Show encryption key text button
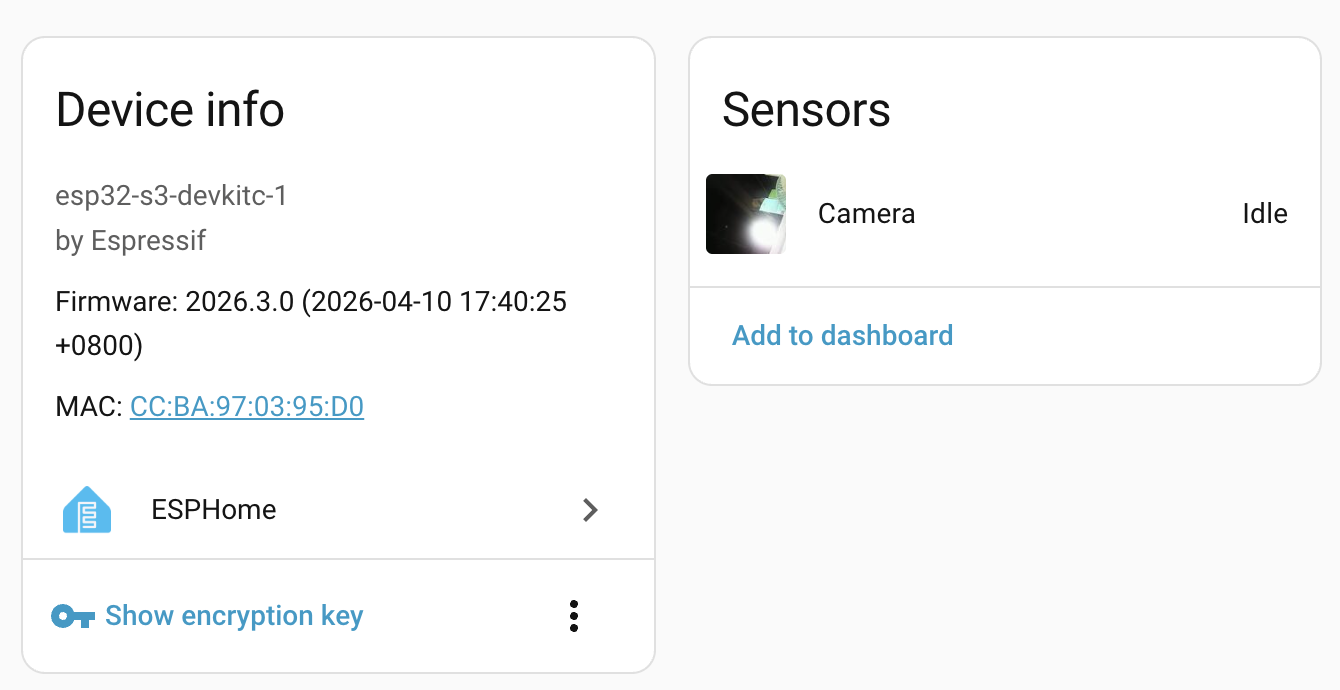Image resolution: width=1340 pixels, height=690 pixels. point(234,616)
